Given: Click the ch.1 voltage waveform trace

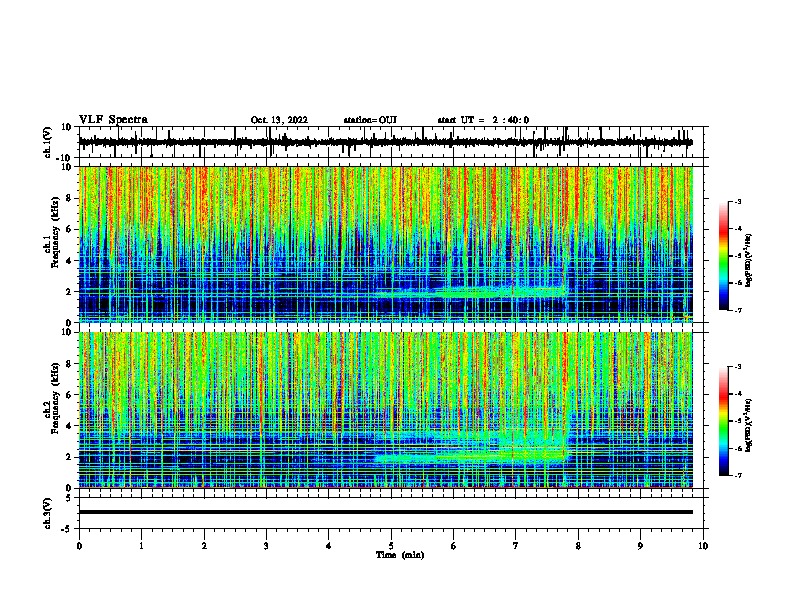Looking at the screenshot, I should pyautogui.click(x=386, y=142).
